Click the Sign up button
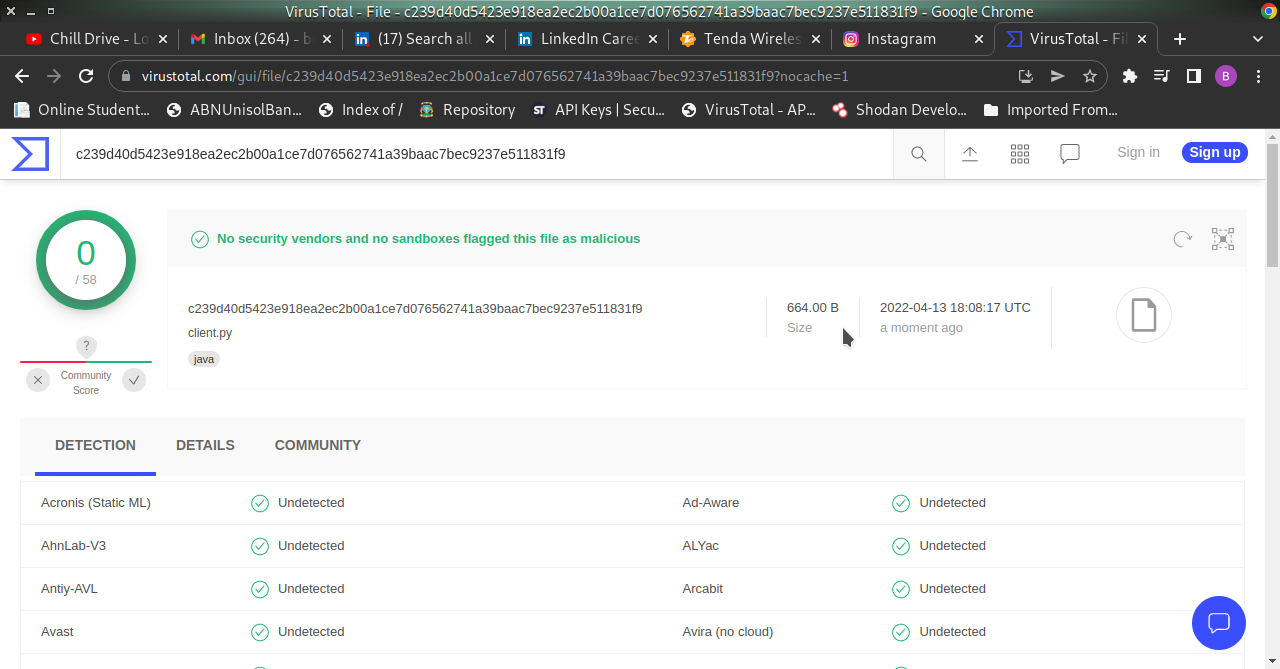1280x669 pixels. tap(1215, 152)
